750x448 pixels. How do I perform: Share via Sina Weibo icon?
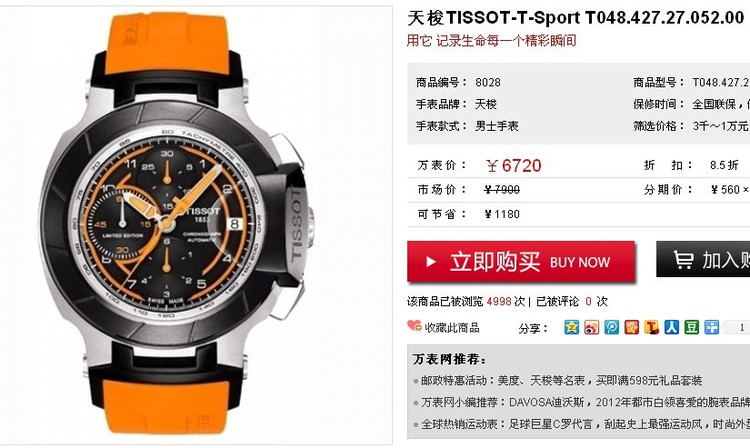point(592,328)
